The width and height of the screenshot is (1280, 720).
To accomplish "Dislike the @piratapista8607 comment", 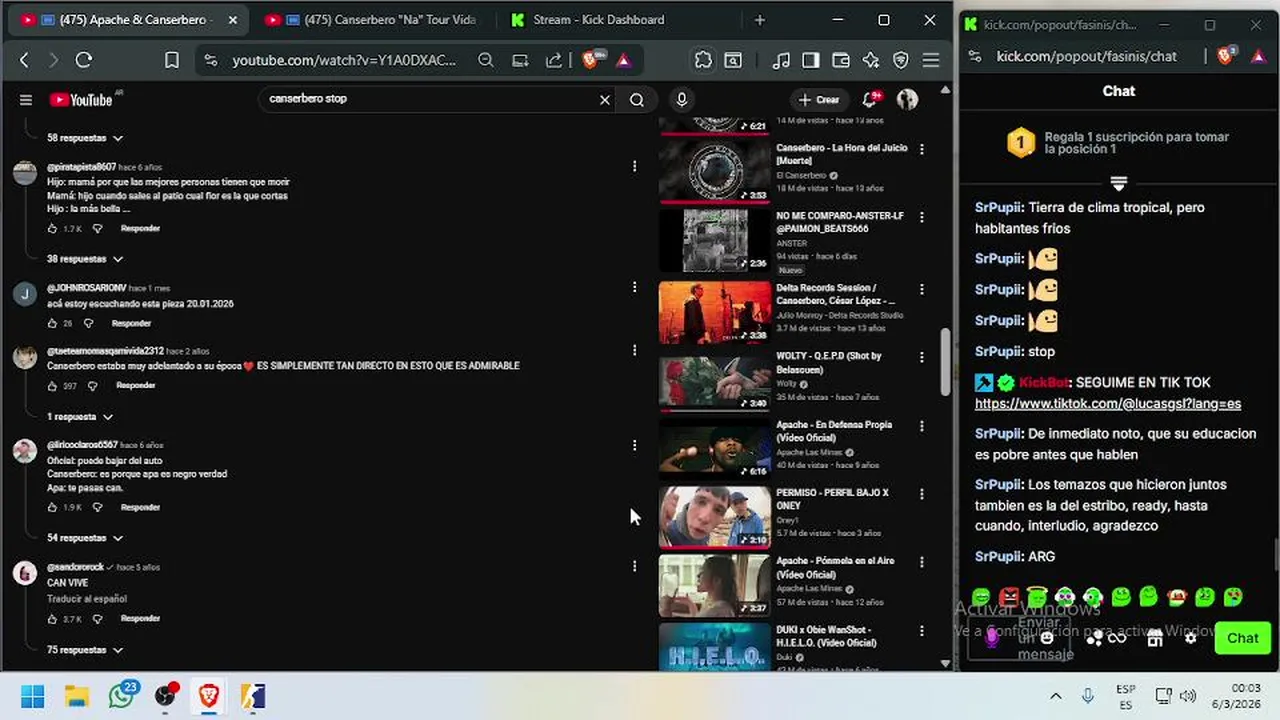I will point(97,229).
